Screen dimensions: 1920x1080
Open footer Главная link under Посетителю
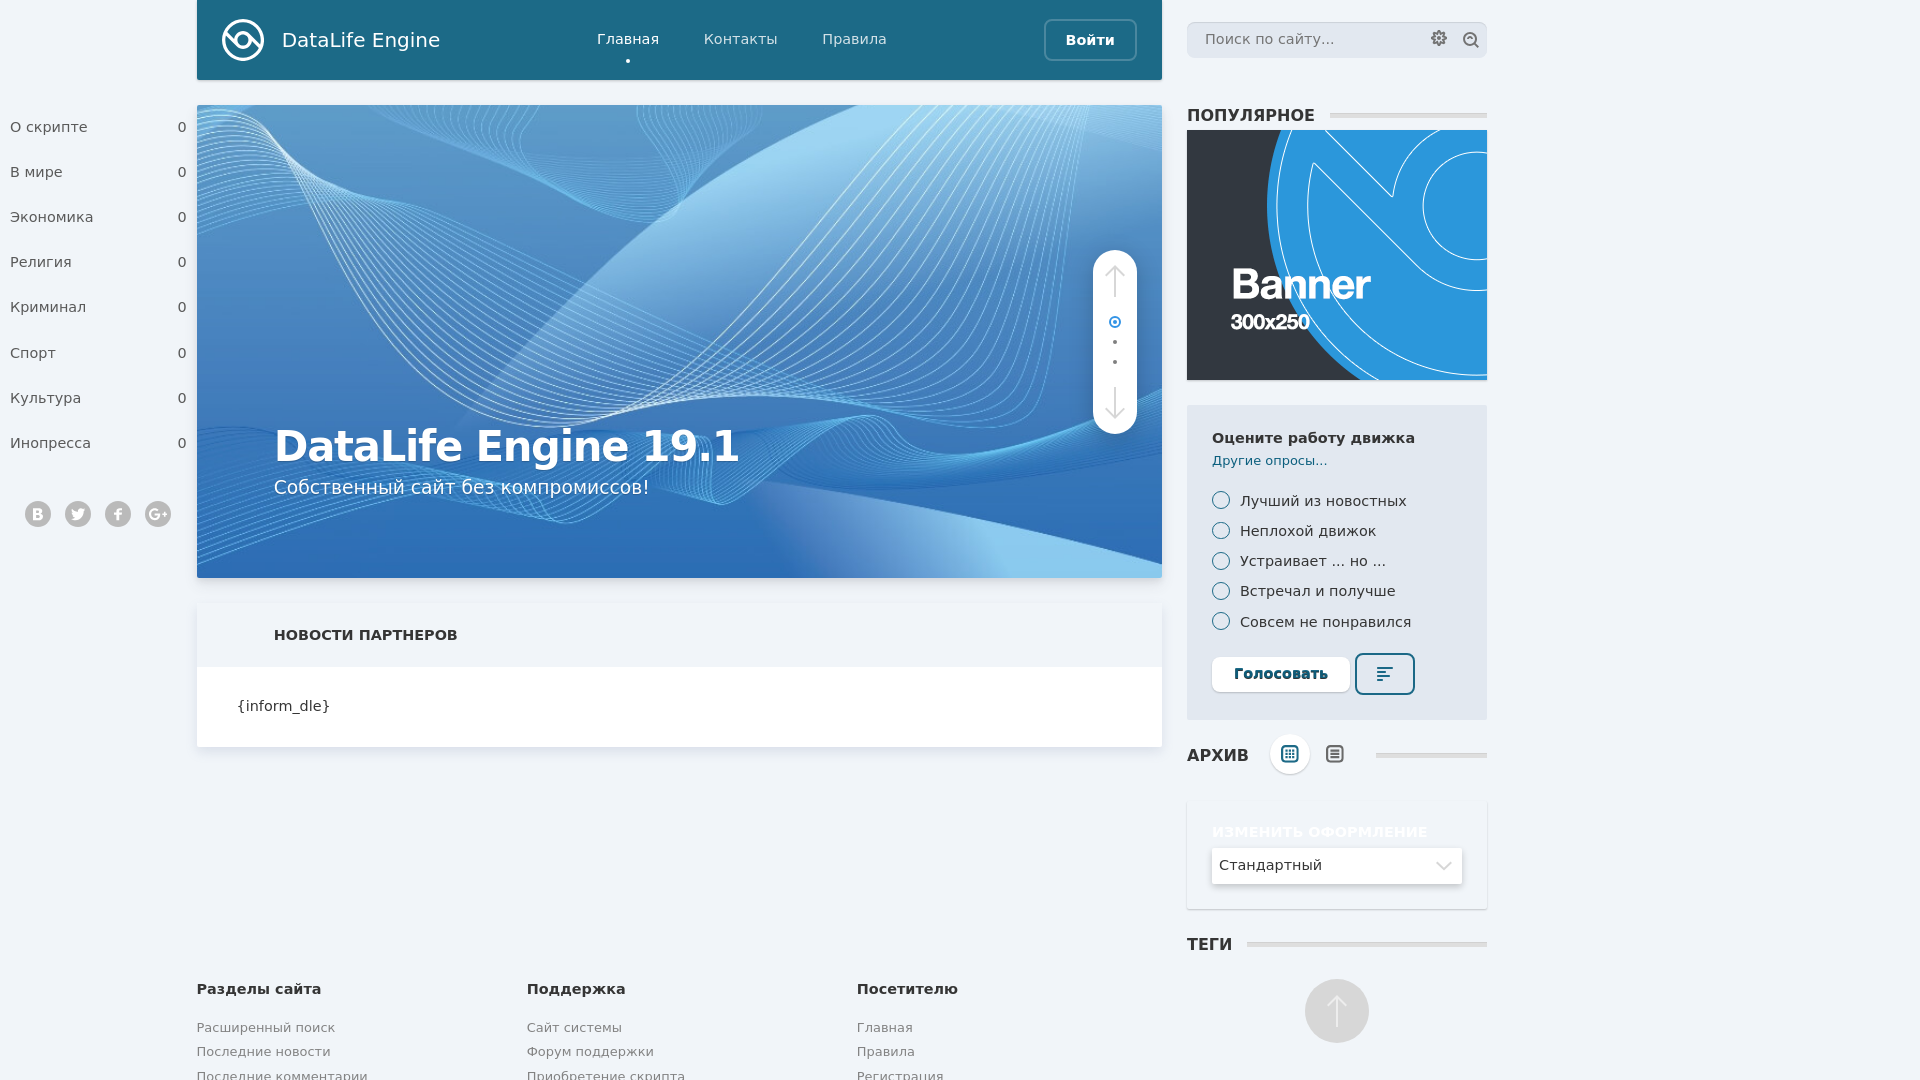[885, 1028]
